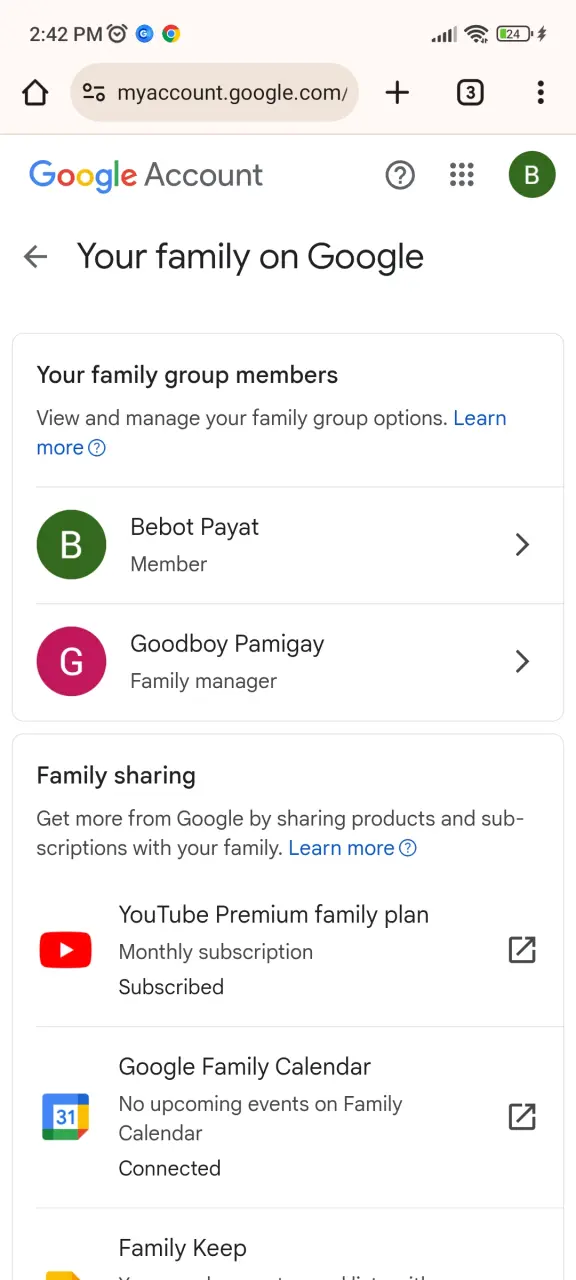Viewport: 576px width, 1280px height.
Task: Select Bebot Payat member row
Action: tap(288, 545)
